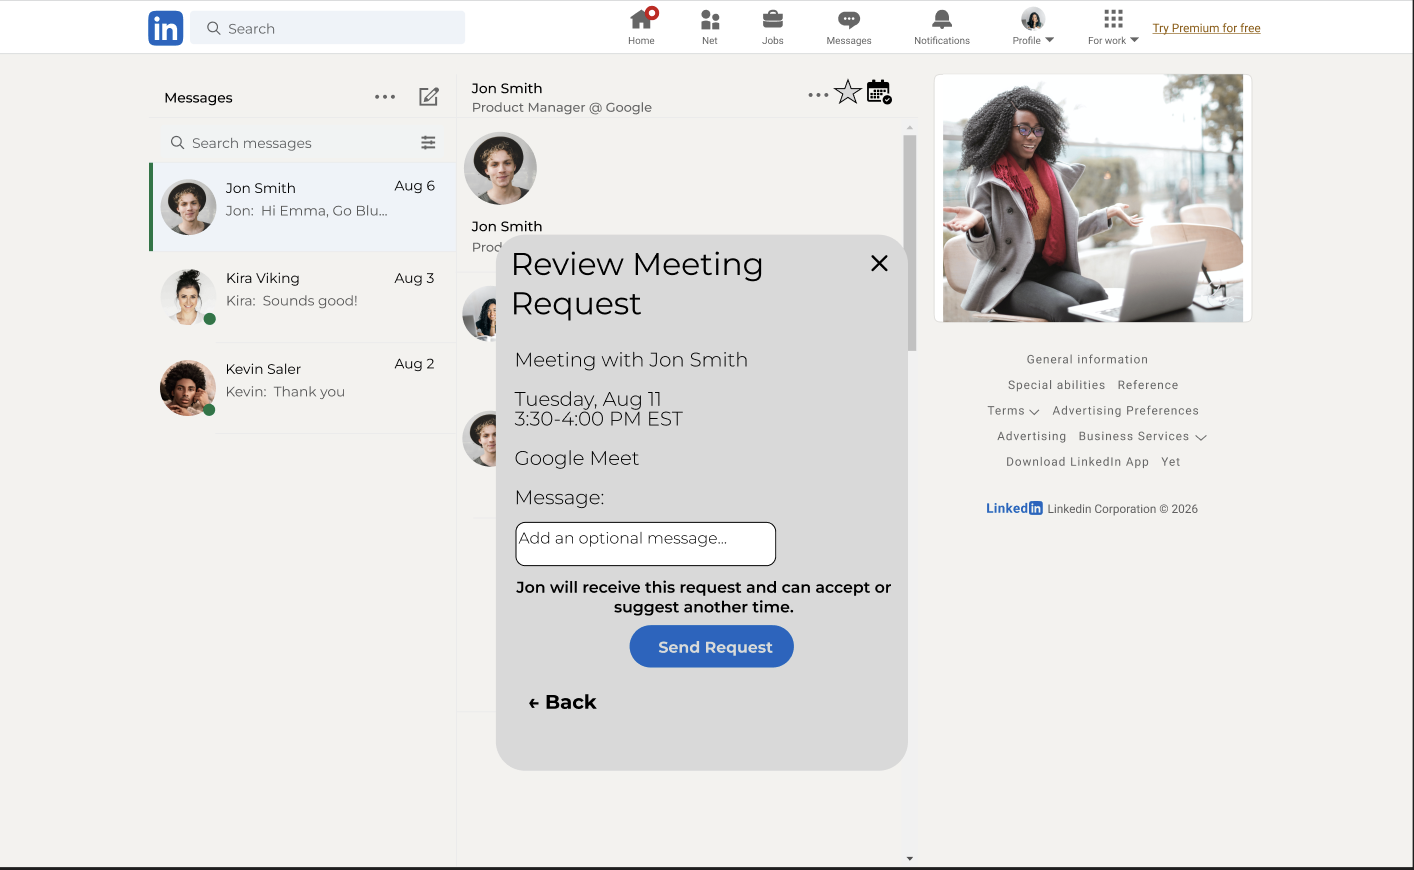Screen dimensions: 1414x870
Task: Click the LinkedIn logo icon
Action: [x=165, y=28]
